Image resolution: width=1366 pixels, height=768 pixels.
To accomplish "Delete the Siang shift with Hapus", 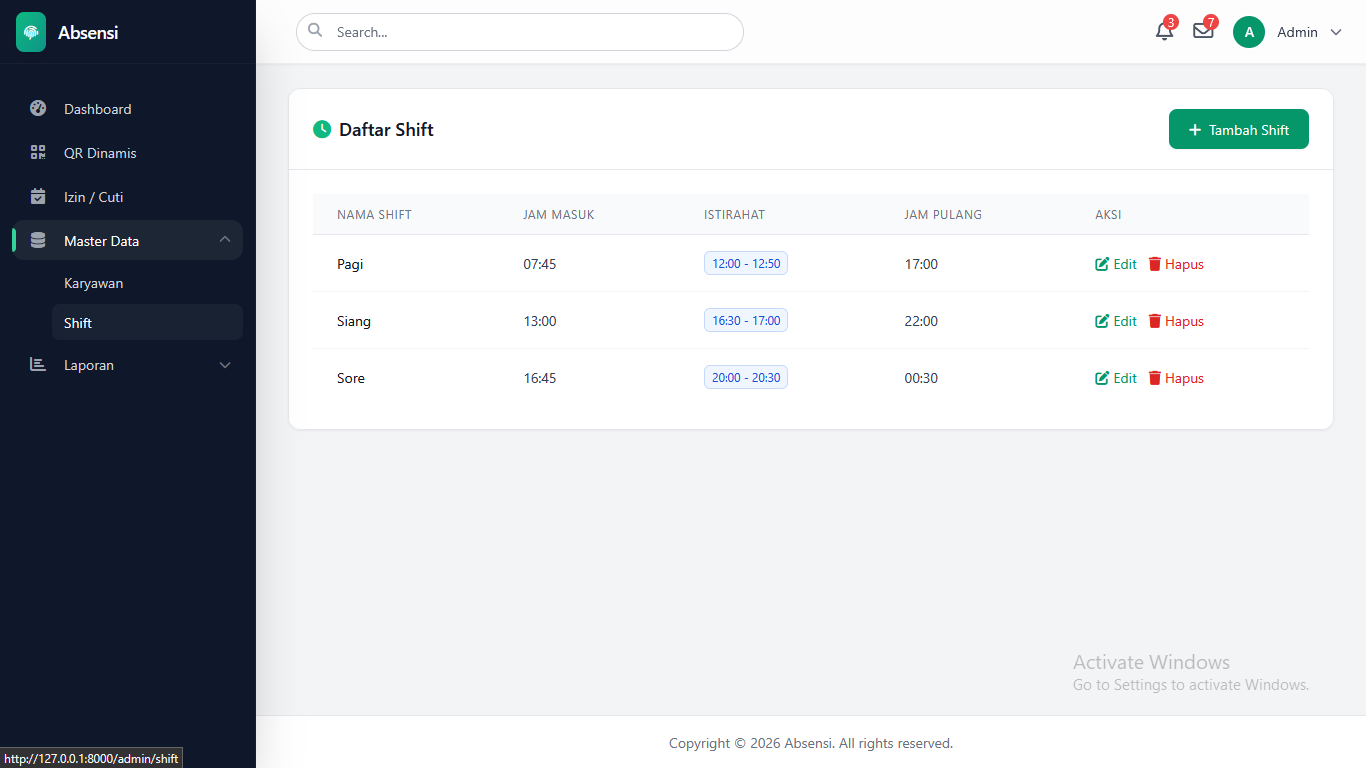I will pos(1176,321).
